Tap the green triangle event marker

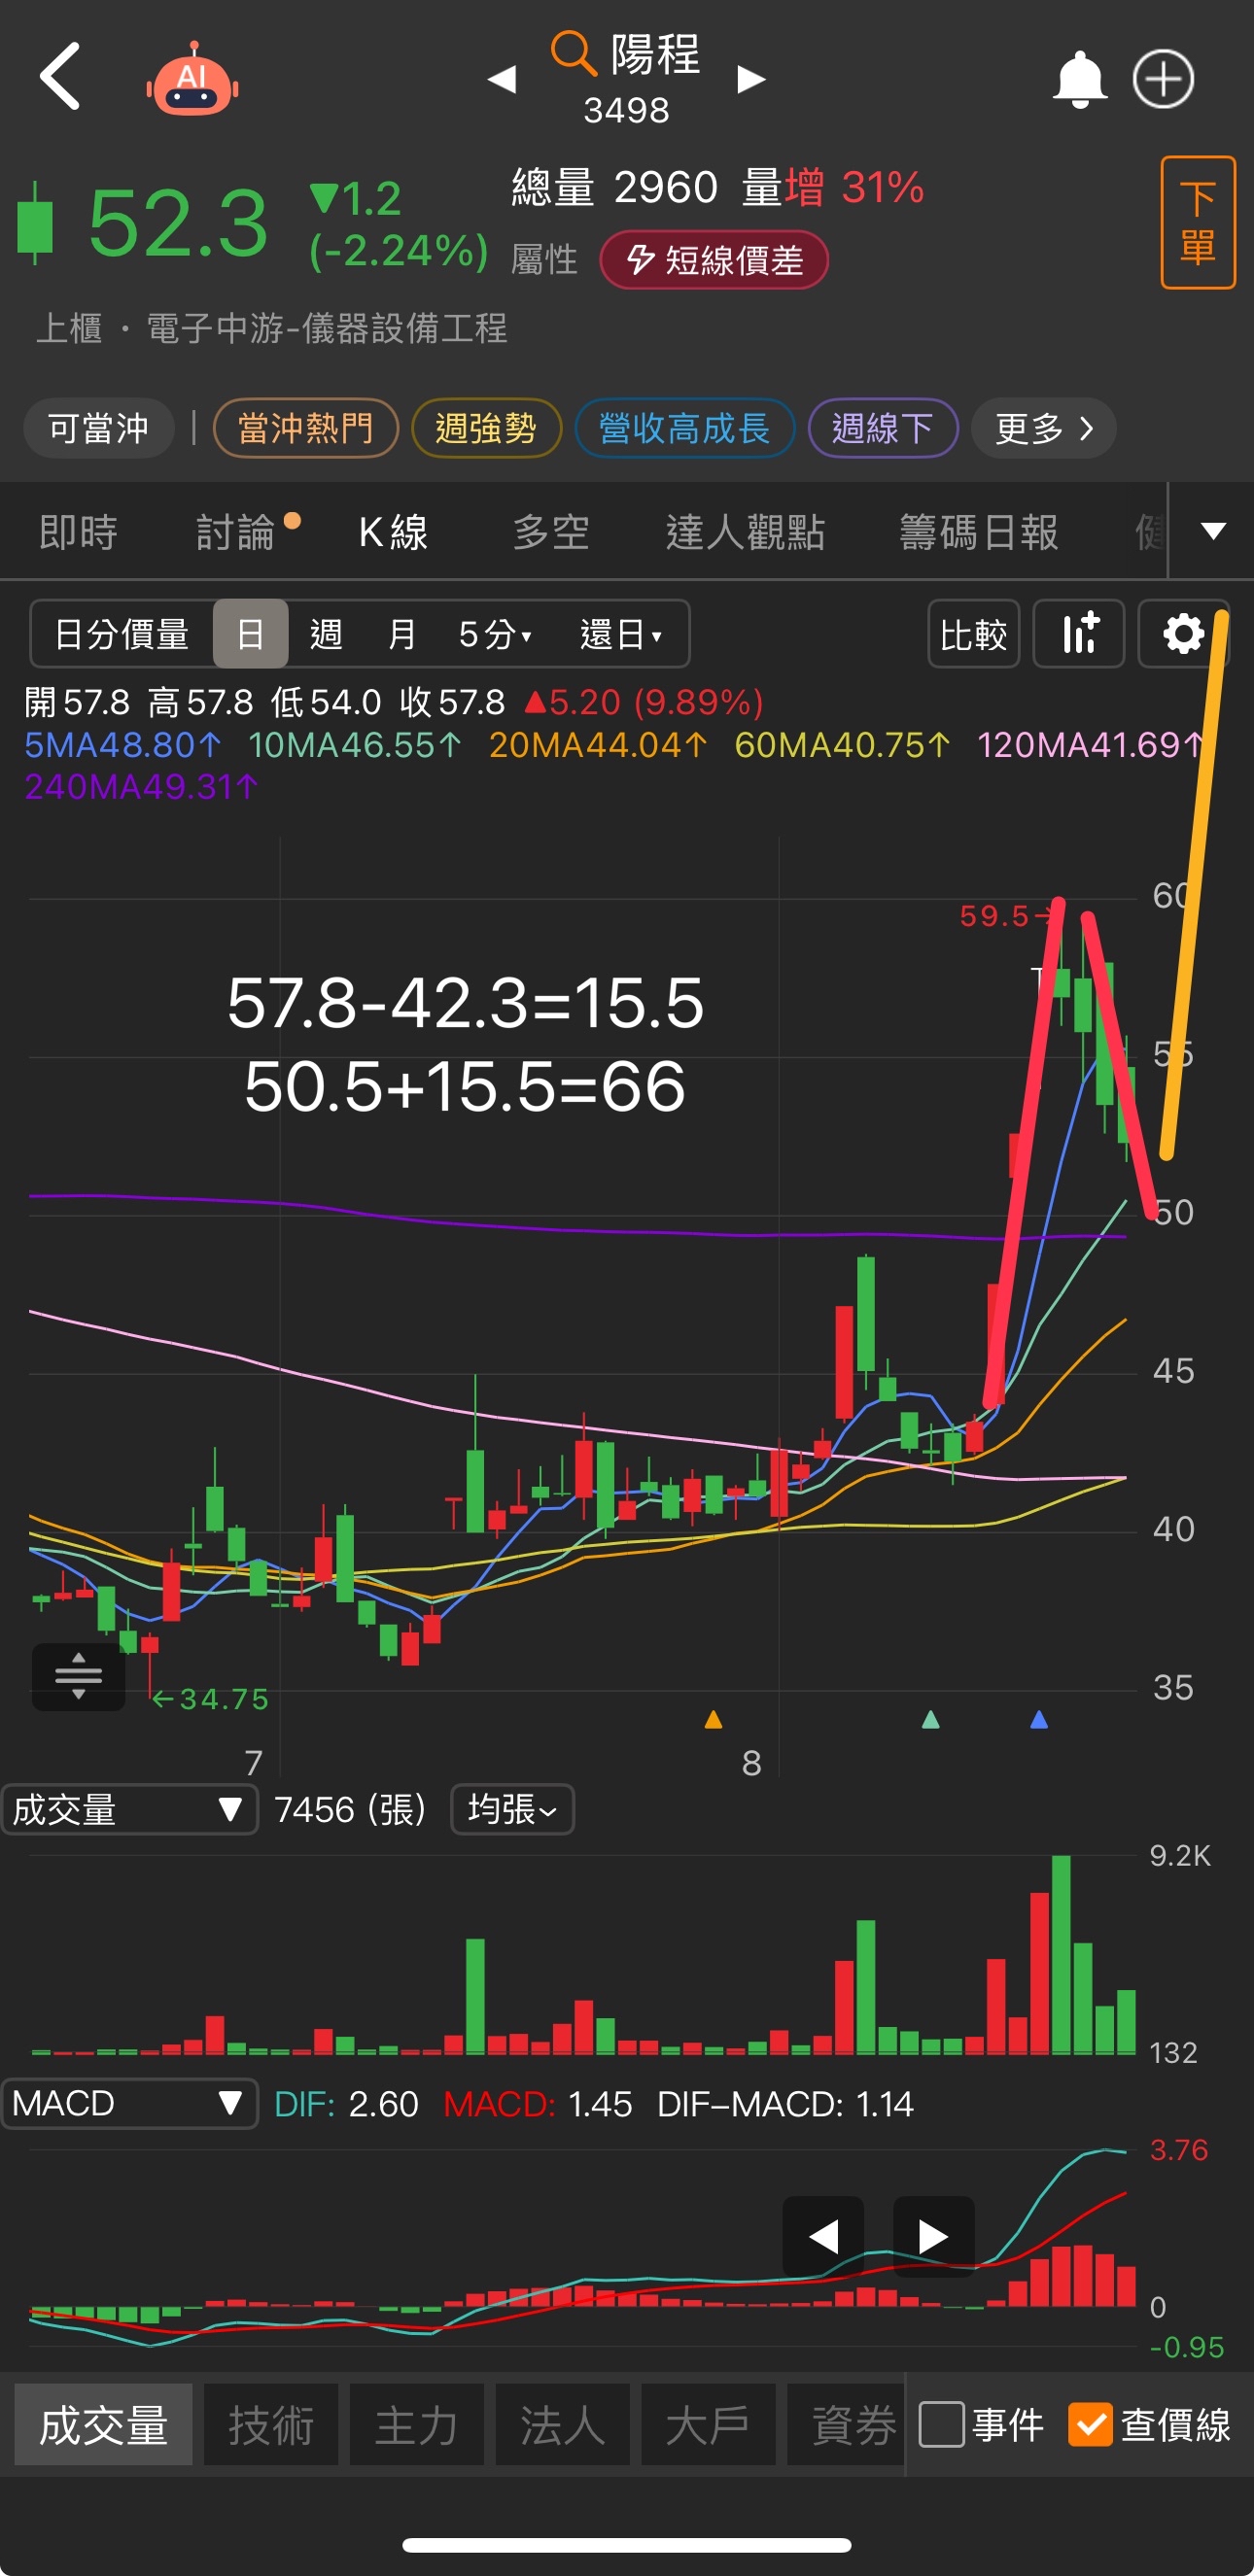pyautogui.click(x=930, y=1719)
